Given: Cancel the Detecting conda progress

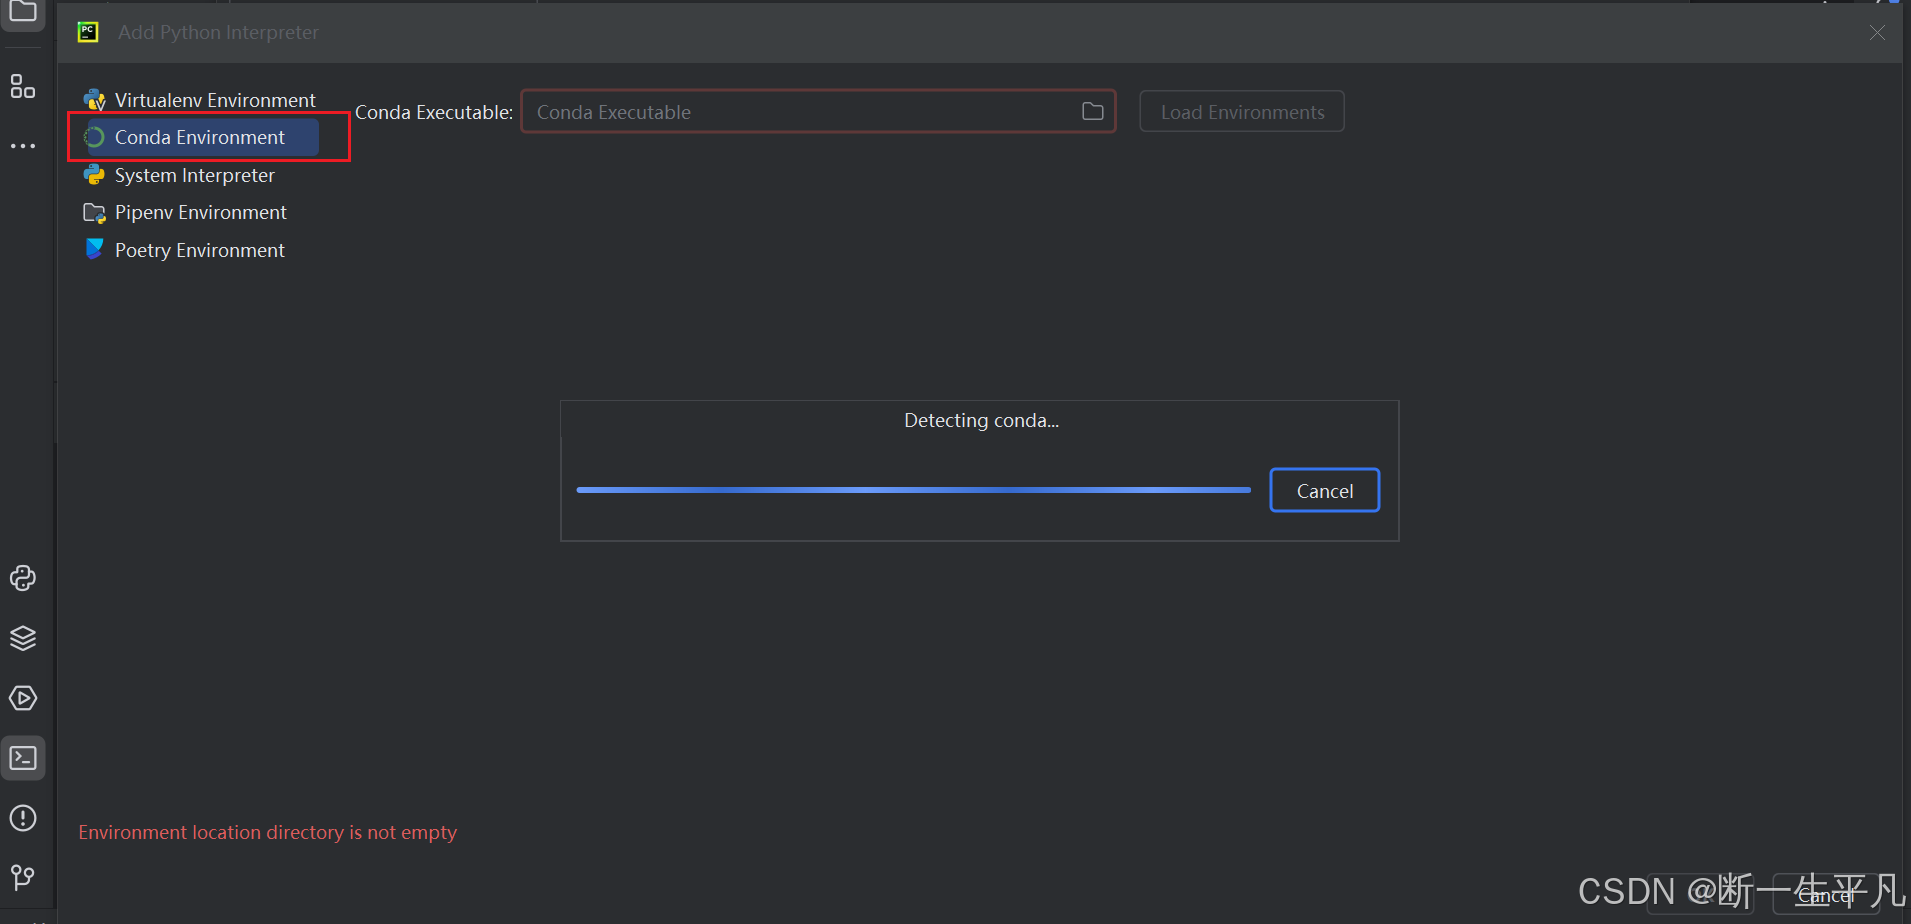Looking at the screenshot, I should pyautogui.click(x=1324, y=490).
